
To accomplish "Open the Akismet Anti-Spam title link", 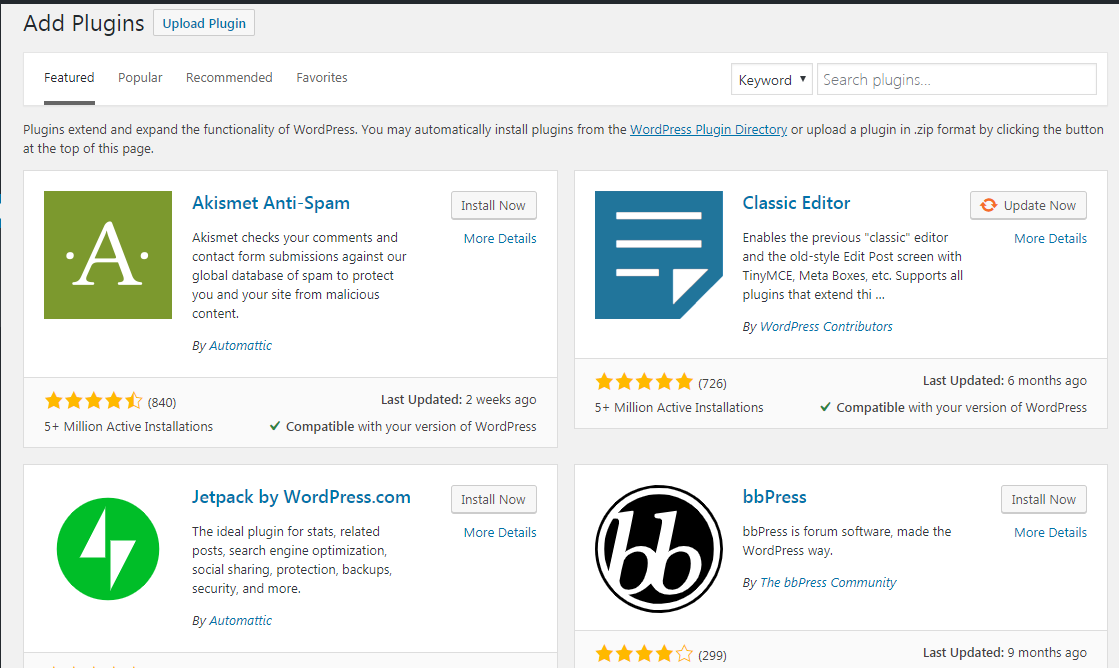I will point(271,203).
